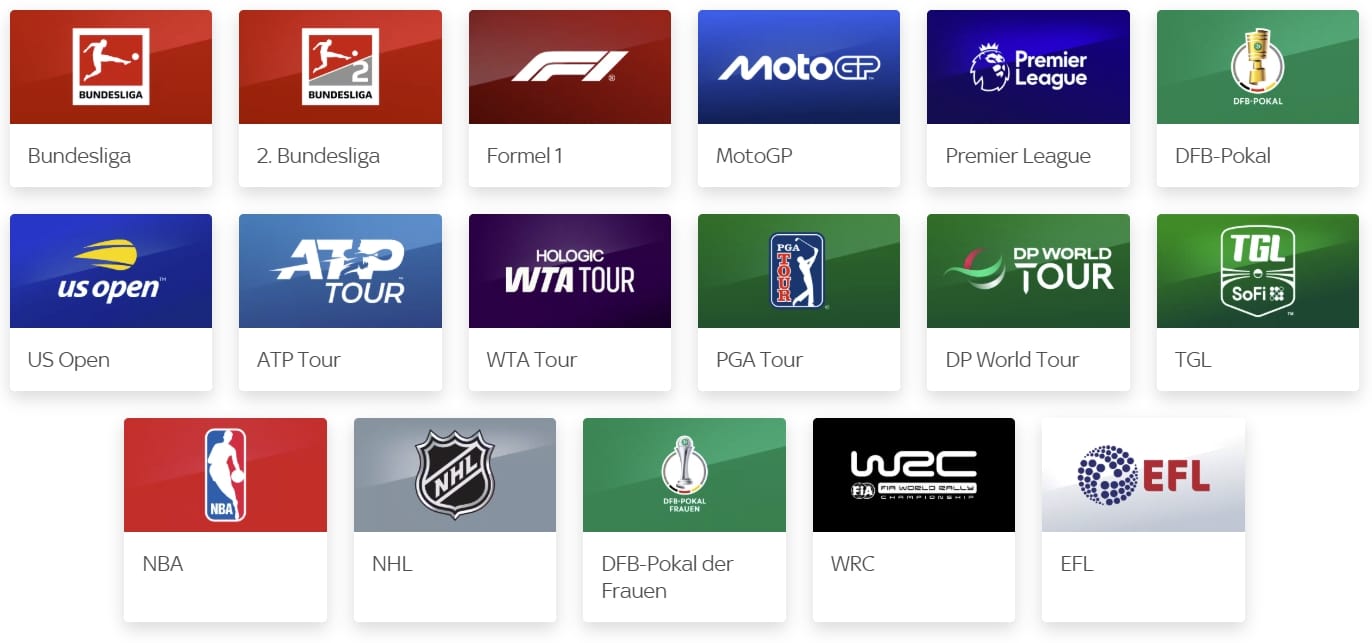Open the Hologic WTA Tour logo
The height and width of the screenshot is (643, 1372).
pyautogui.click(x=570, y=271)
